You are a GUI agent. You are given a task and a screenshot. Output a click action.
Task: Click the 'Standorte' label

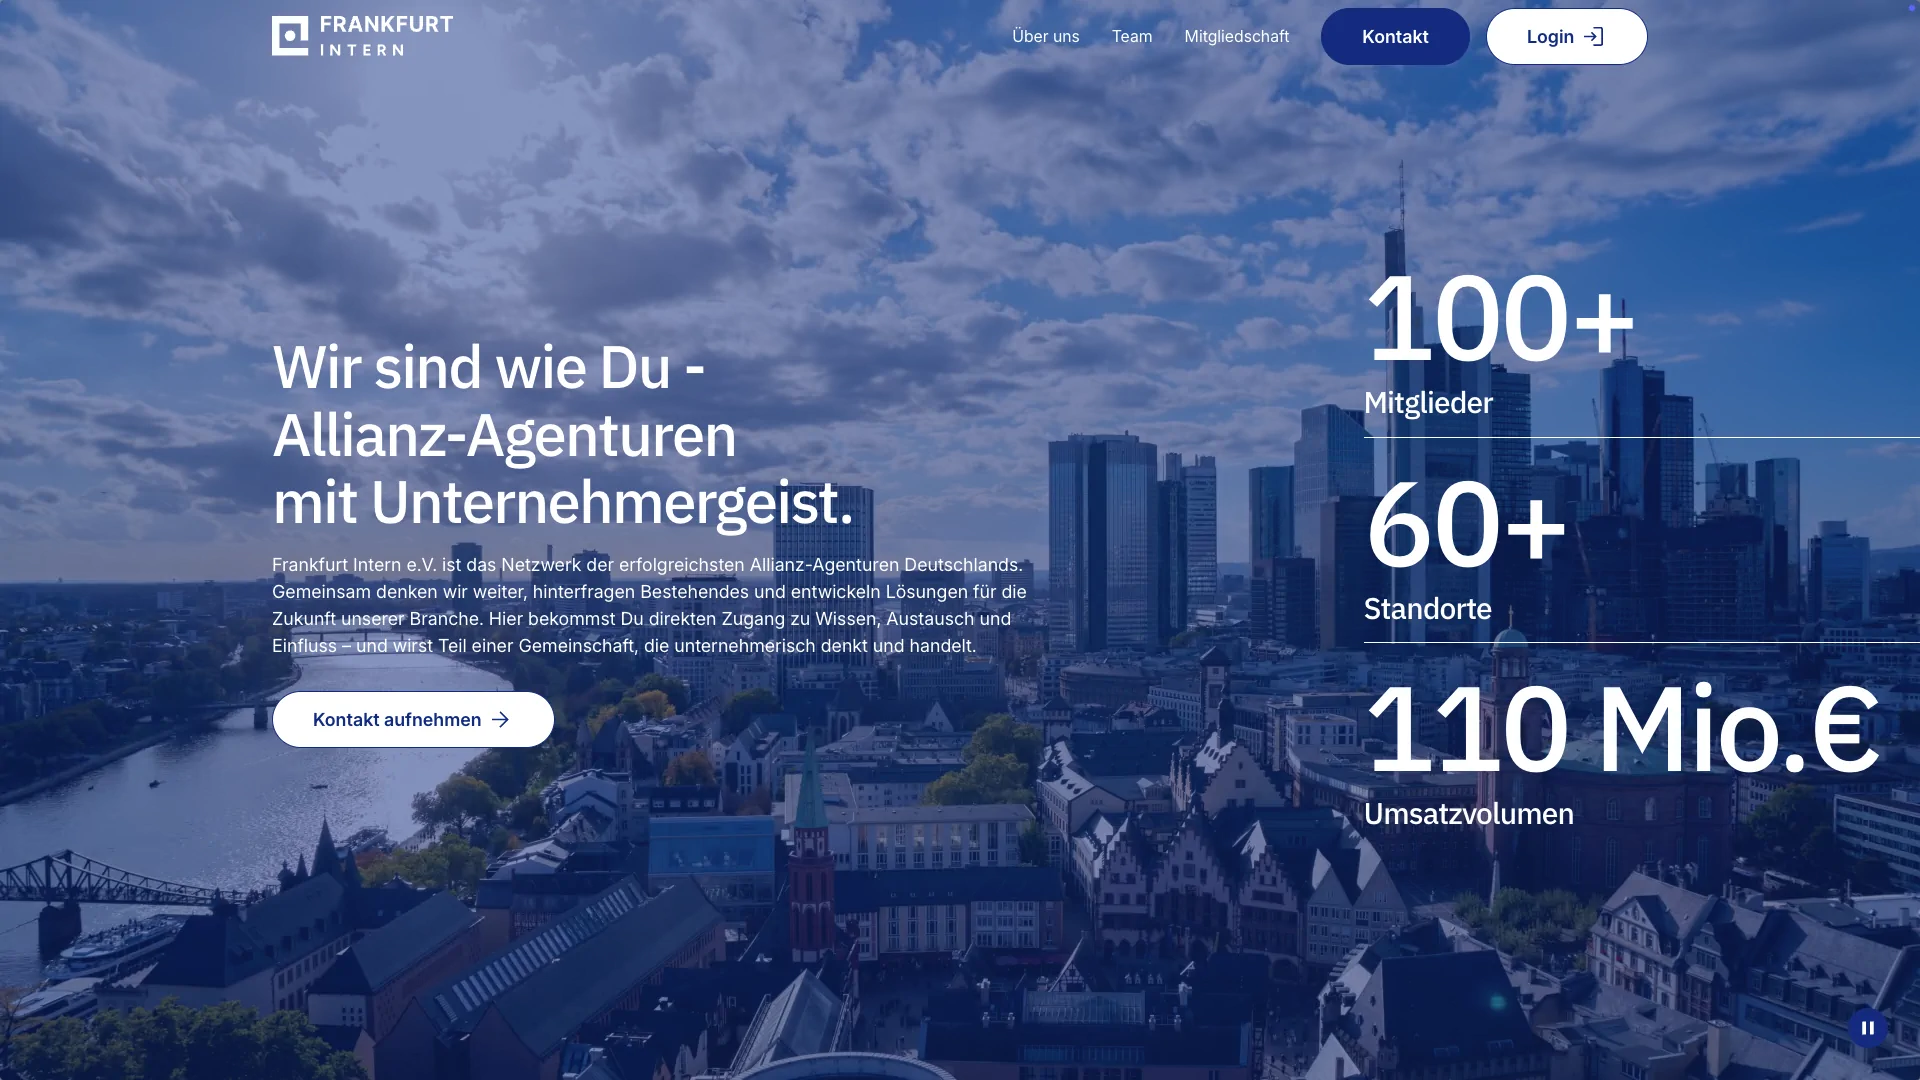(x=1427, y=608)
